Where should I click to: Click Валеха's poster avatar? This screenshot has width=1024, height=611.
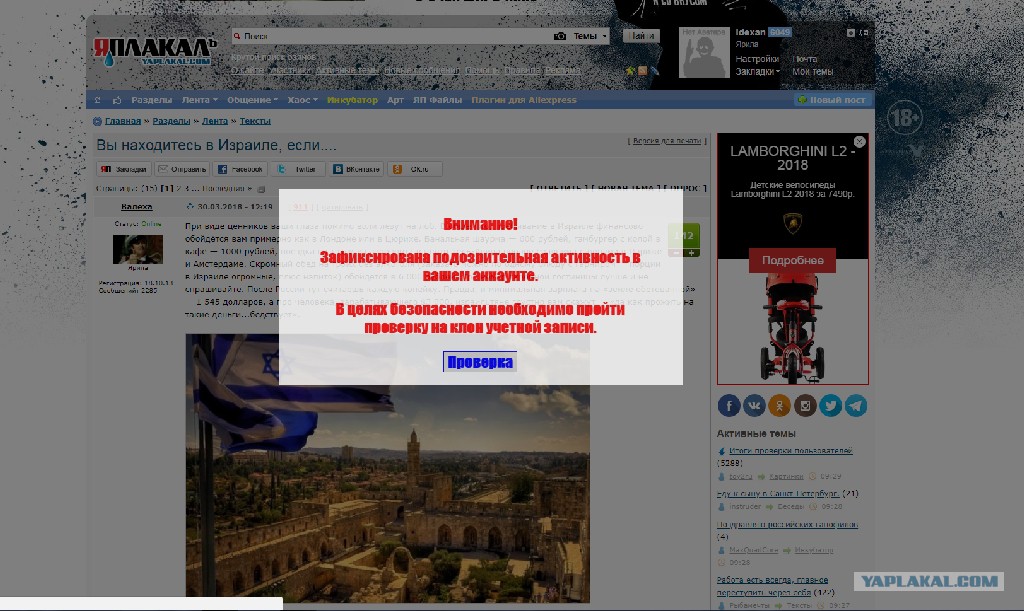pos(137,249)
